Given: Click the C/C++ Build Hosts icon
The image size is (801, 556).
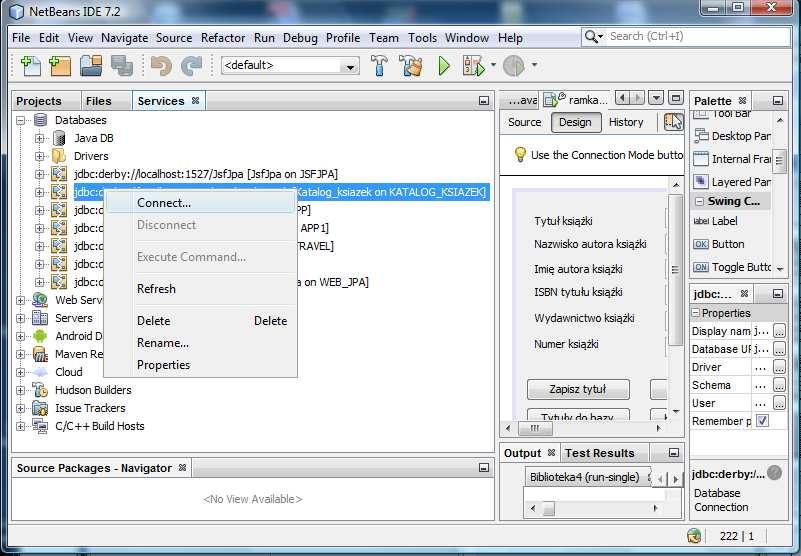Looking at the screenshot, I should click(x=40, y=426).
